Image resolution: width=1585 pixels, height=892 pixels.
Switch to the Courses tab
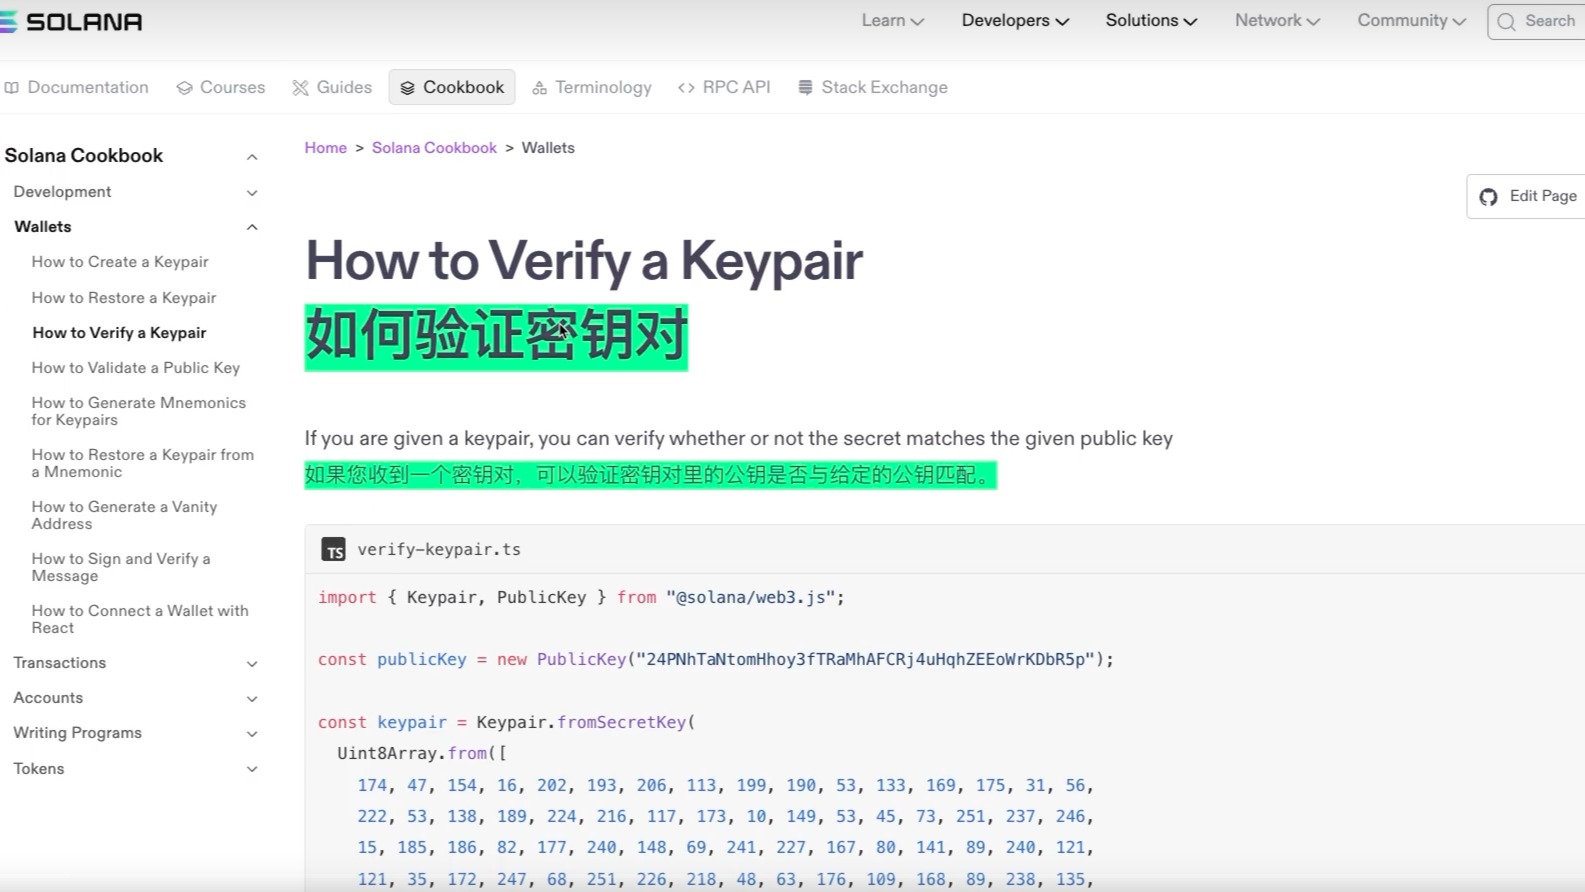[221, 88]
